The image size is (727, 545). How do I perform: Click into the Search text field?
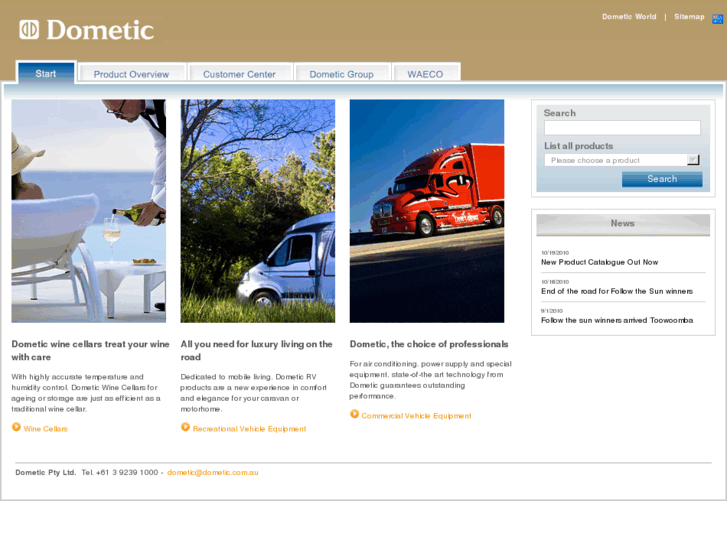point(622,128)
